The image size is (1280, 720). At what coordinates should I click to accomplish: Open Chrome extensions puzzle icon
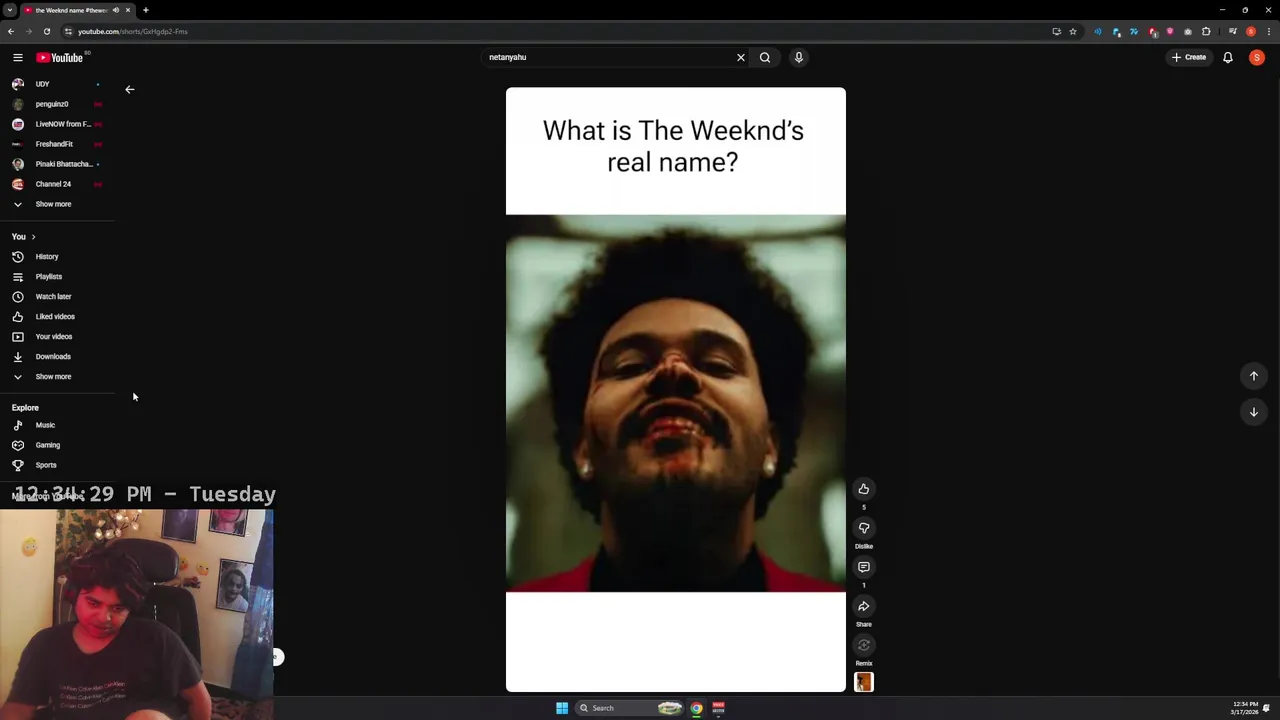[x=1206, y=32]
